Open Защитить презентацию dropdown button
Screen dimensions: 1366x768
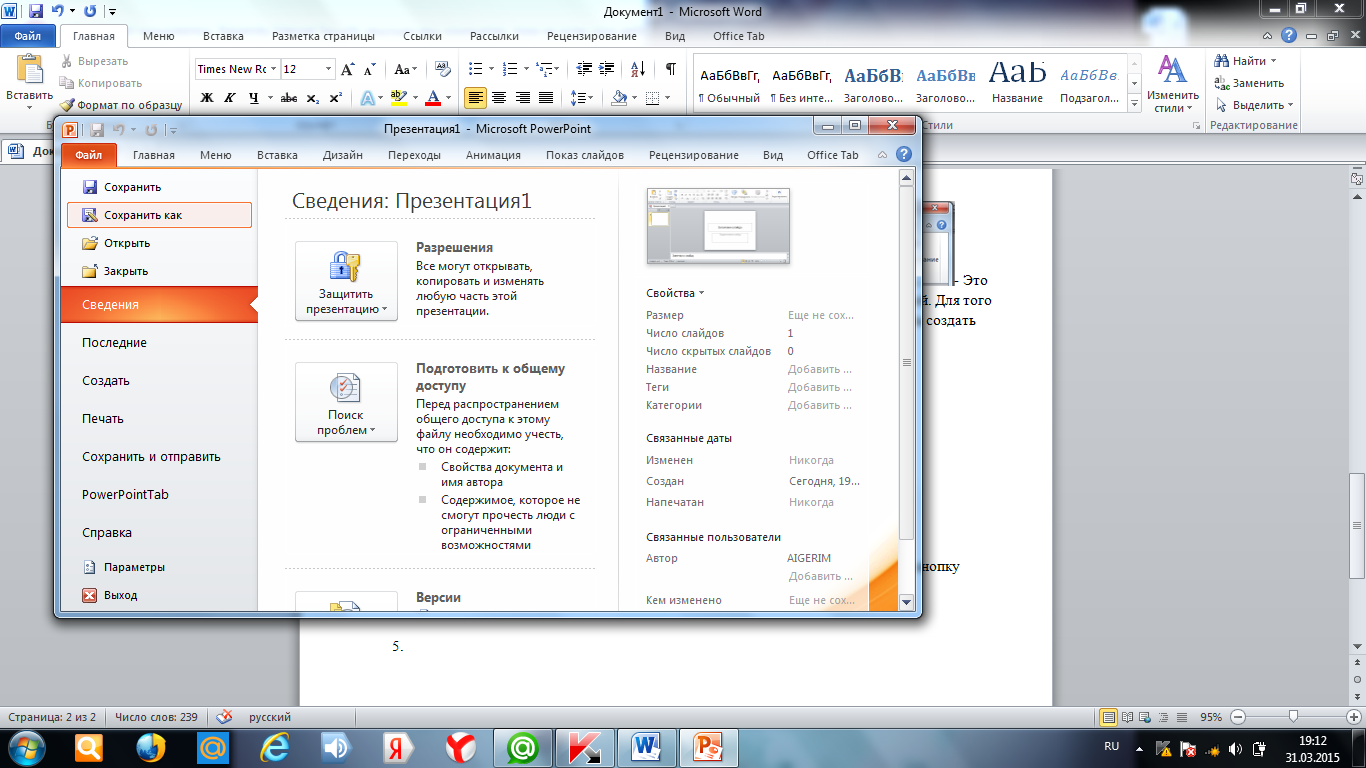pyautogui.click(x=346, y=281)
